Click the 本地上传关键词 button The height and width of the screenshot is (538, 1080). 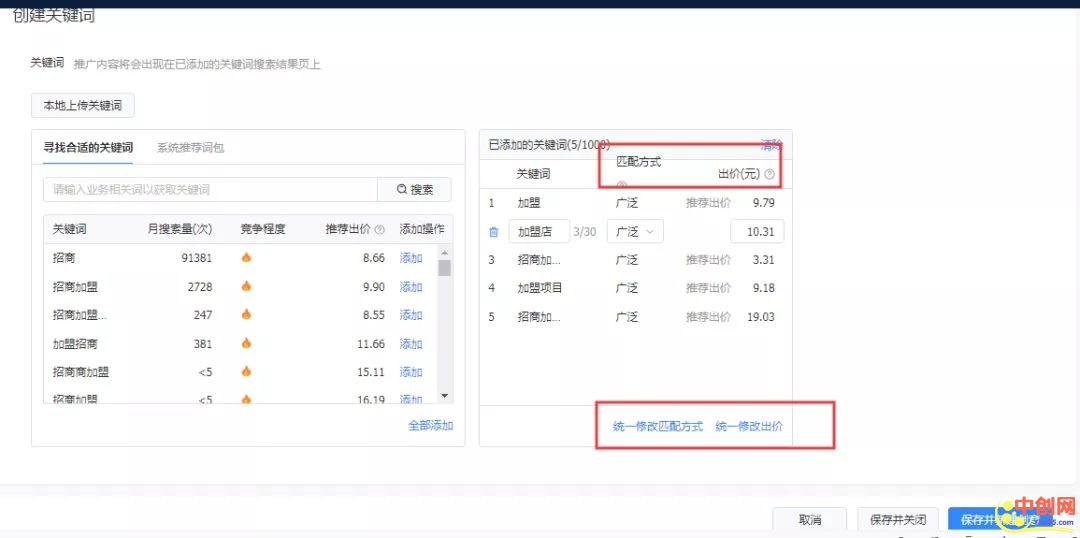pos(82,106)
